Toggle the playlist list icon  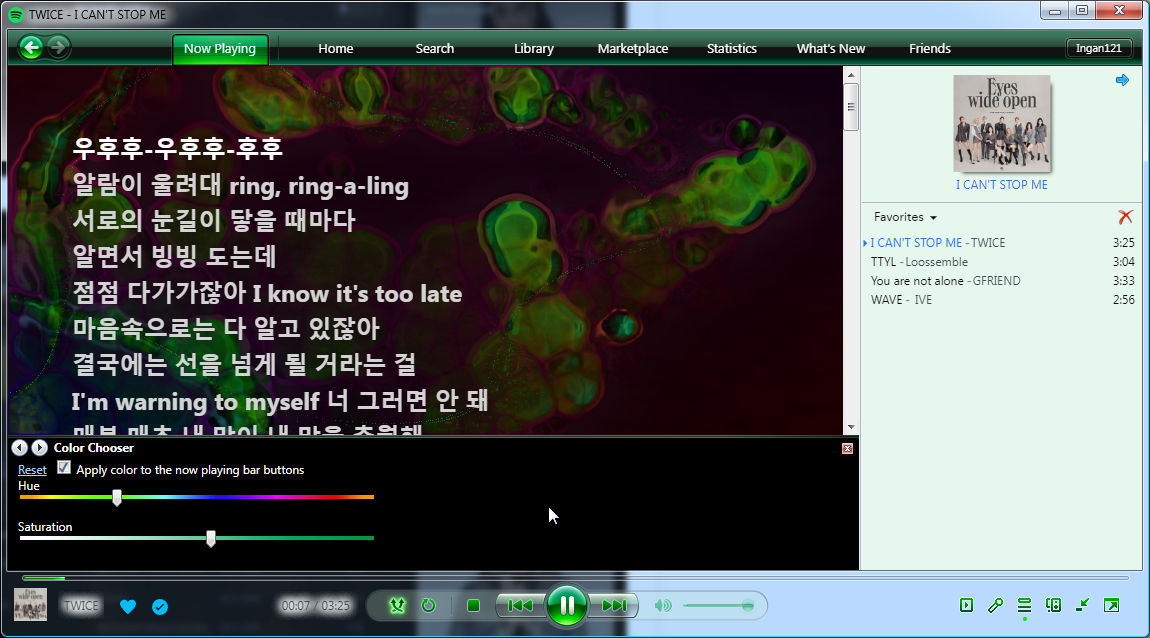(1025, 605)
